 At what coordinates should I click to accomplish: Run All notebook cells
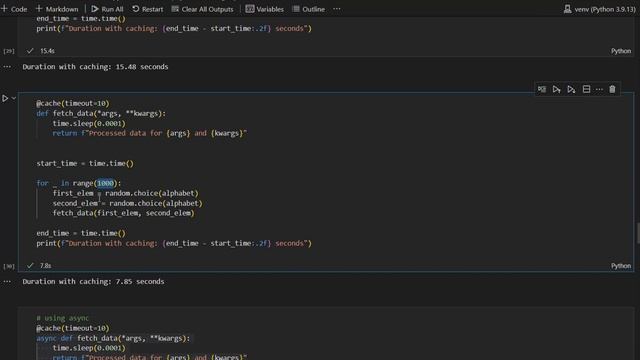click(x=107, y=9)
